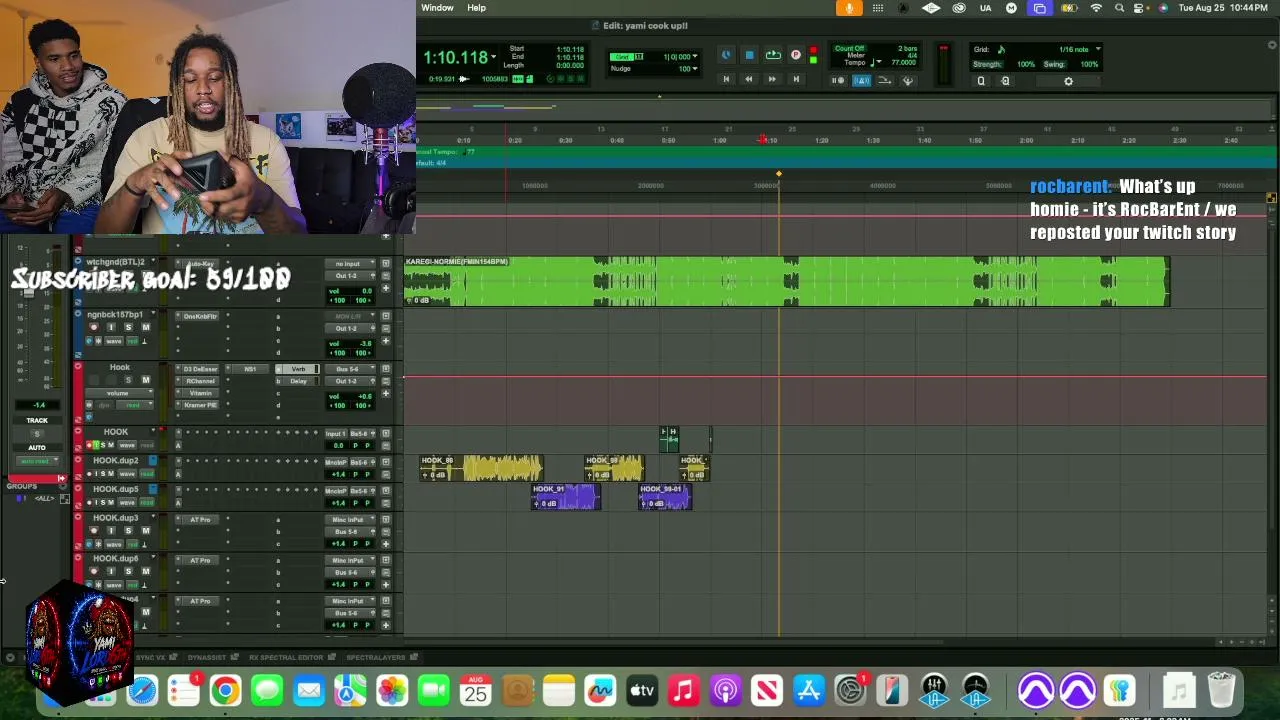This screenshot has width=1280, height=720.
Task: Open Google Chrome from the Dock
Action: [225, 690]
